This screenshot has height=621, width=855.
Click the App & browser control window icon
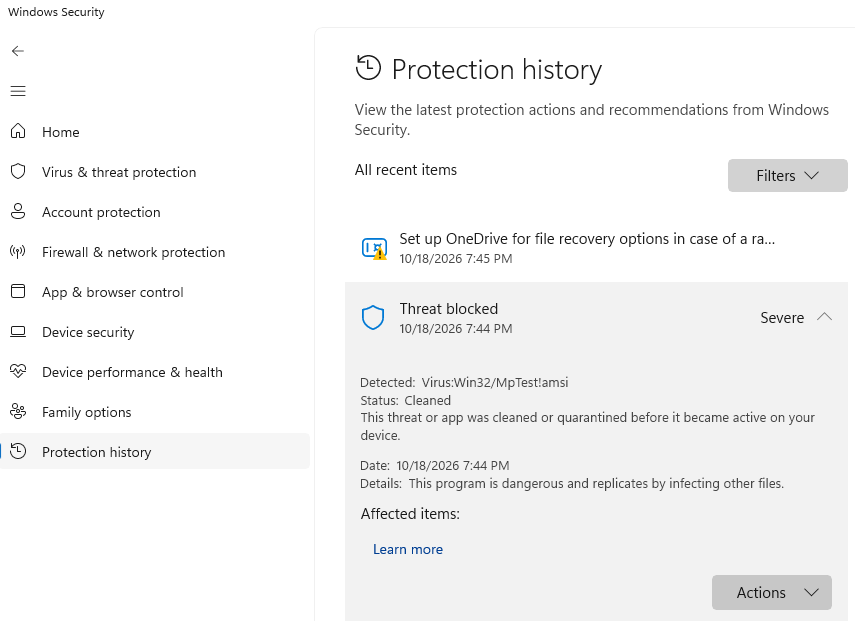pyautogui.click(x=18, y=292)
